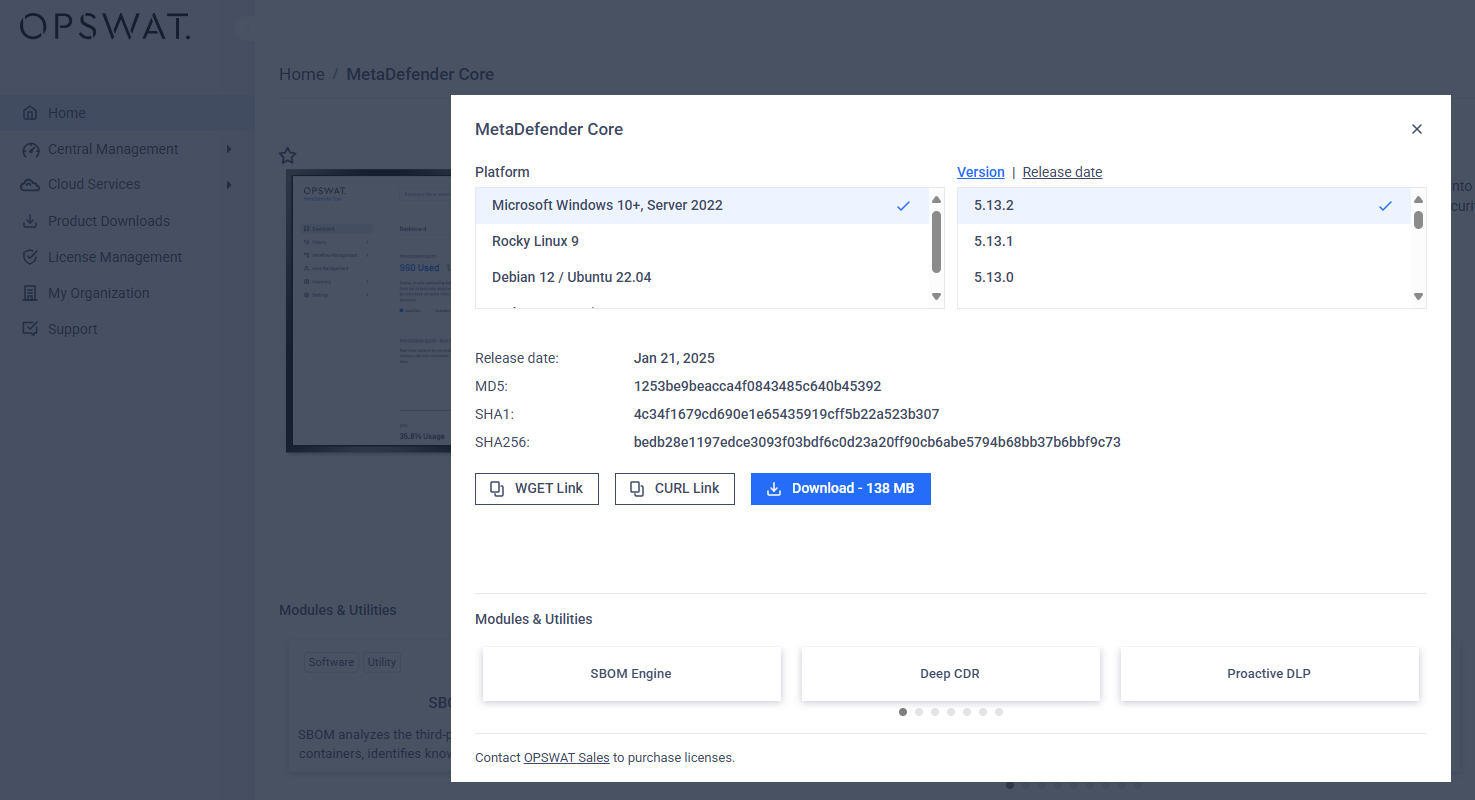Screen dimensions: 1475x800
Task: Click the SHA256 hash value
Action: 877,442
